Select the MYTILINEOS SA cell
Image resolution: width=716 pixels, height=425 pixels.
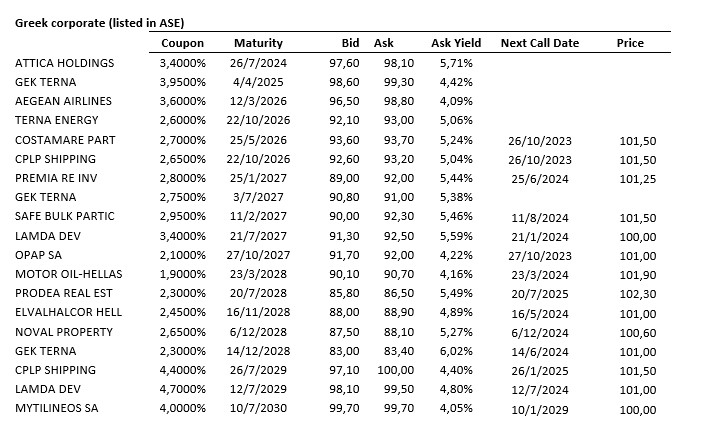click(x=58, y=408)
